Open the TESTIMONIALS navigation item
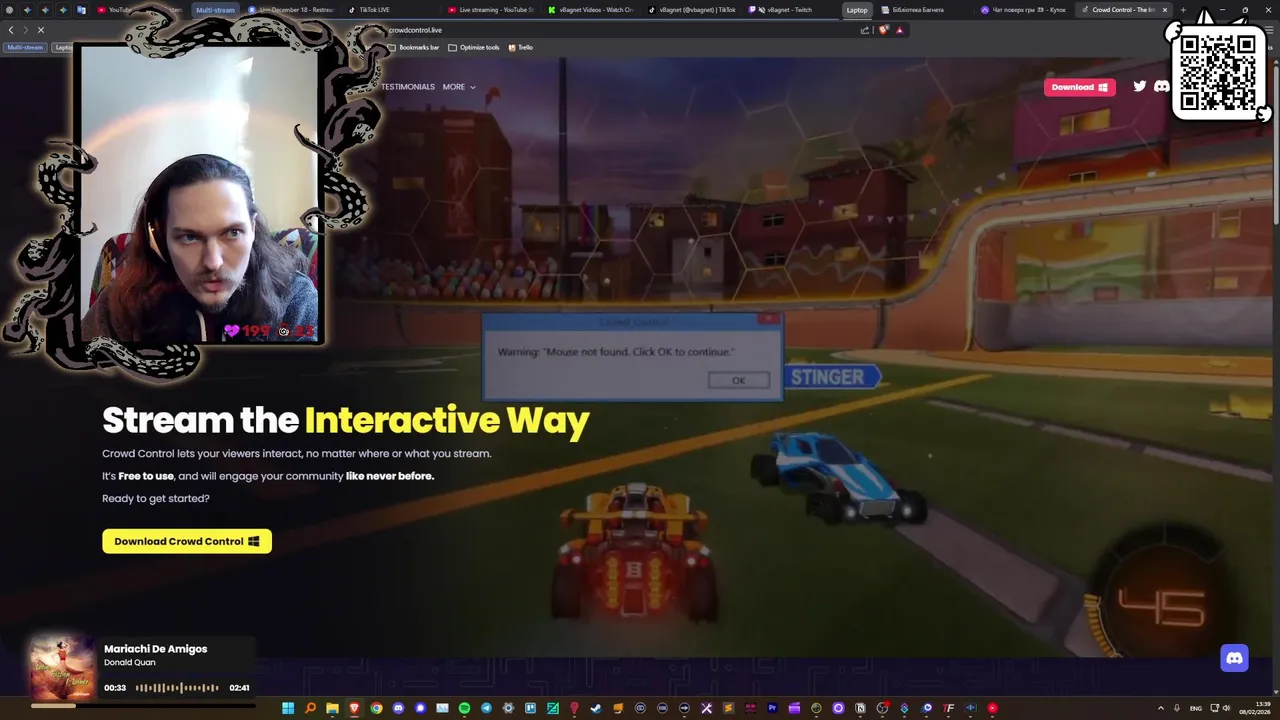This screenshot has height=720, width=1280. (408, 87)
